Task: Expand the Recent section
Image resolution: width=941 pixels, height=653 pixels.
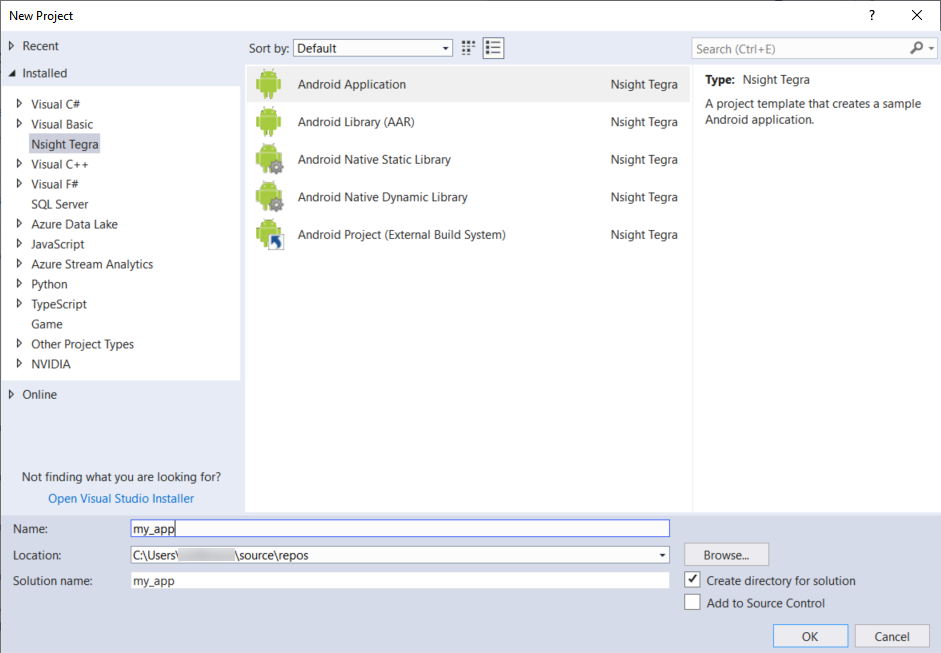Action: pyautogui.click(x=11, y=46)
